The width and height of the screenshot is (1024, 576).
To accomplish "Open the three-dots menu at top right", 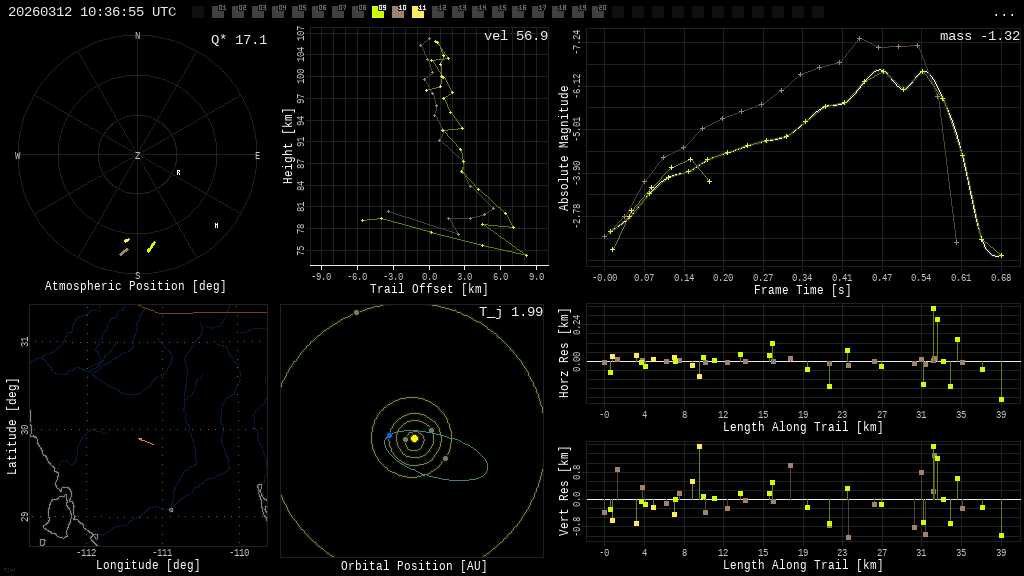I will pyautogui.click(x=1003, y=13).
